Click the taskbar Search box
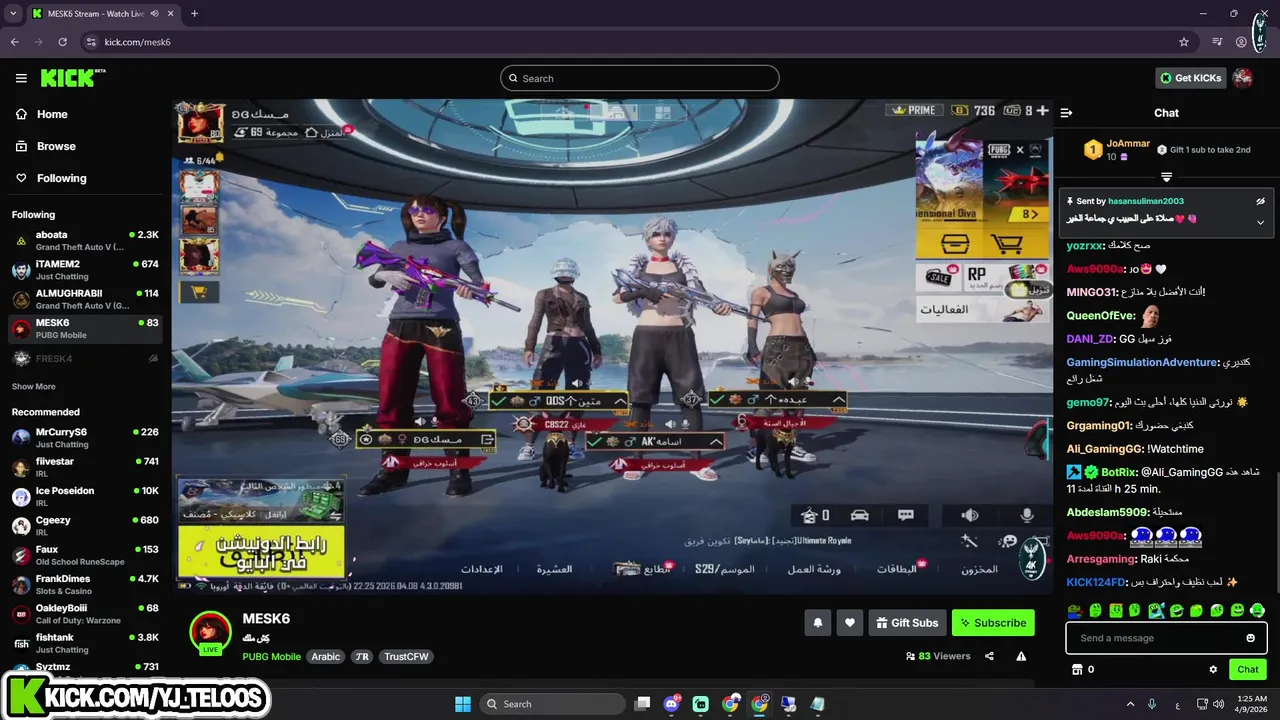This screenshot has width=1280, height=720. pos(553,704)
